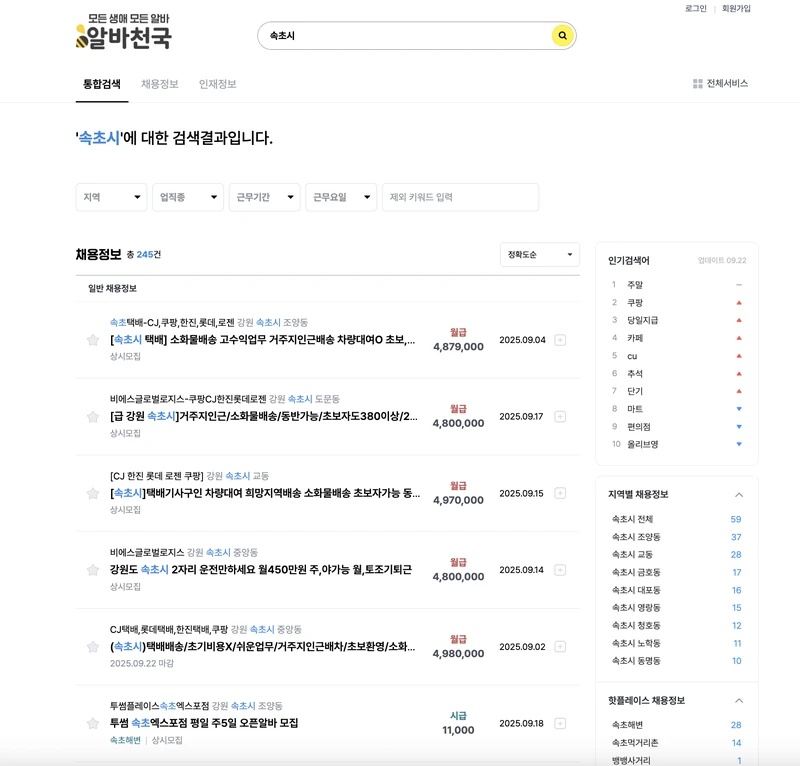
Task: Open the 정확도순 sort dropdown
Action: point(539,255)
